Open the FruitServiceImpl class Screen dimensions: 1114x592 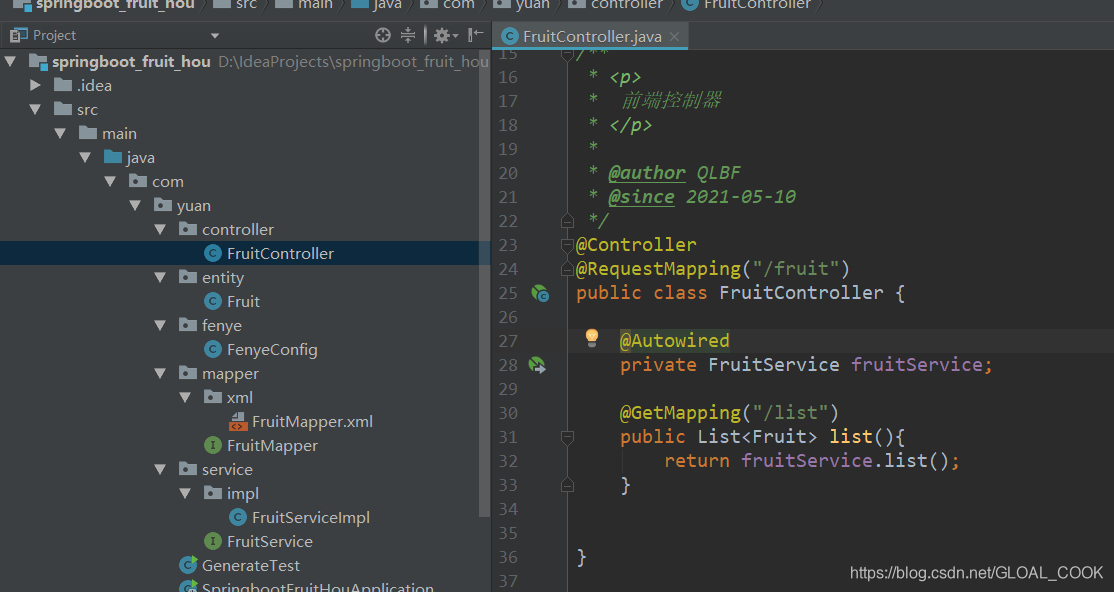coord(310,518)
